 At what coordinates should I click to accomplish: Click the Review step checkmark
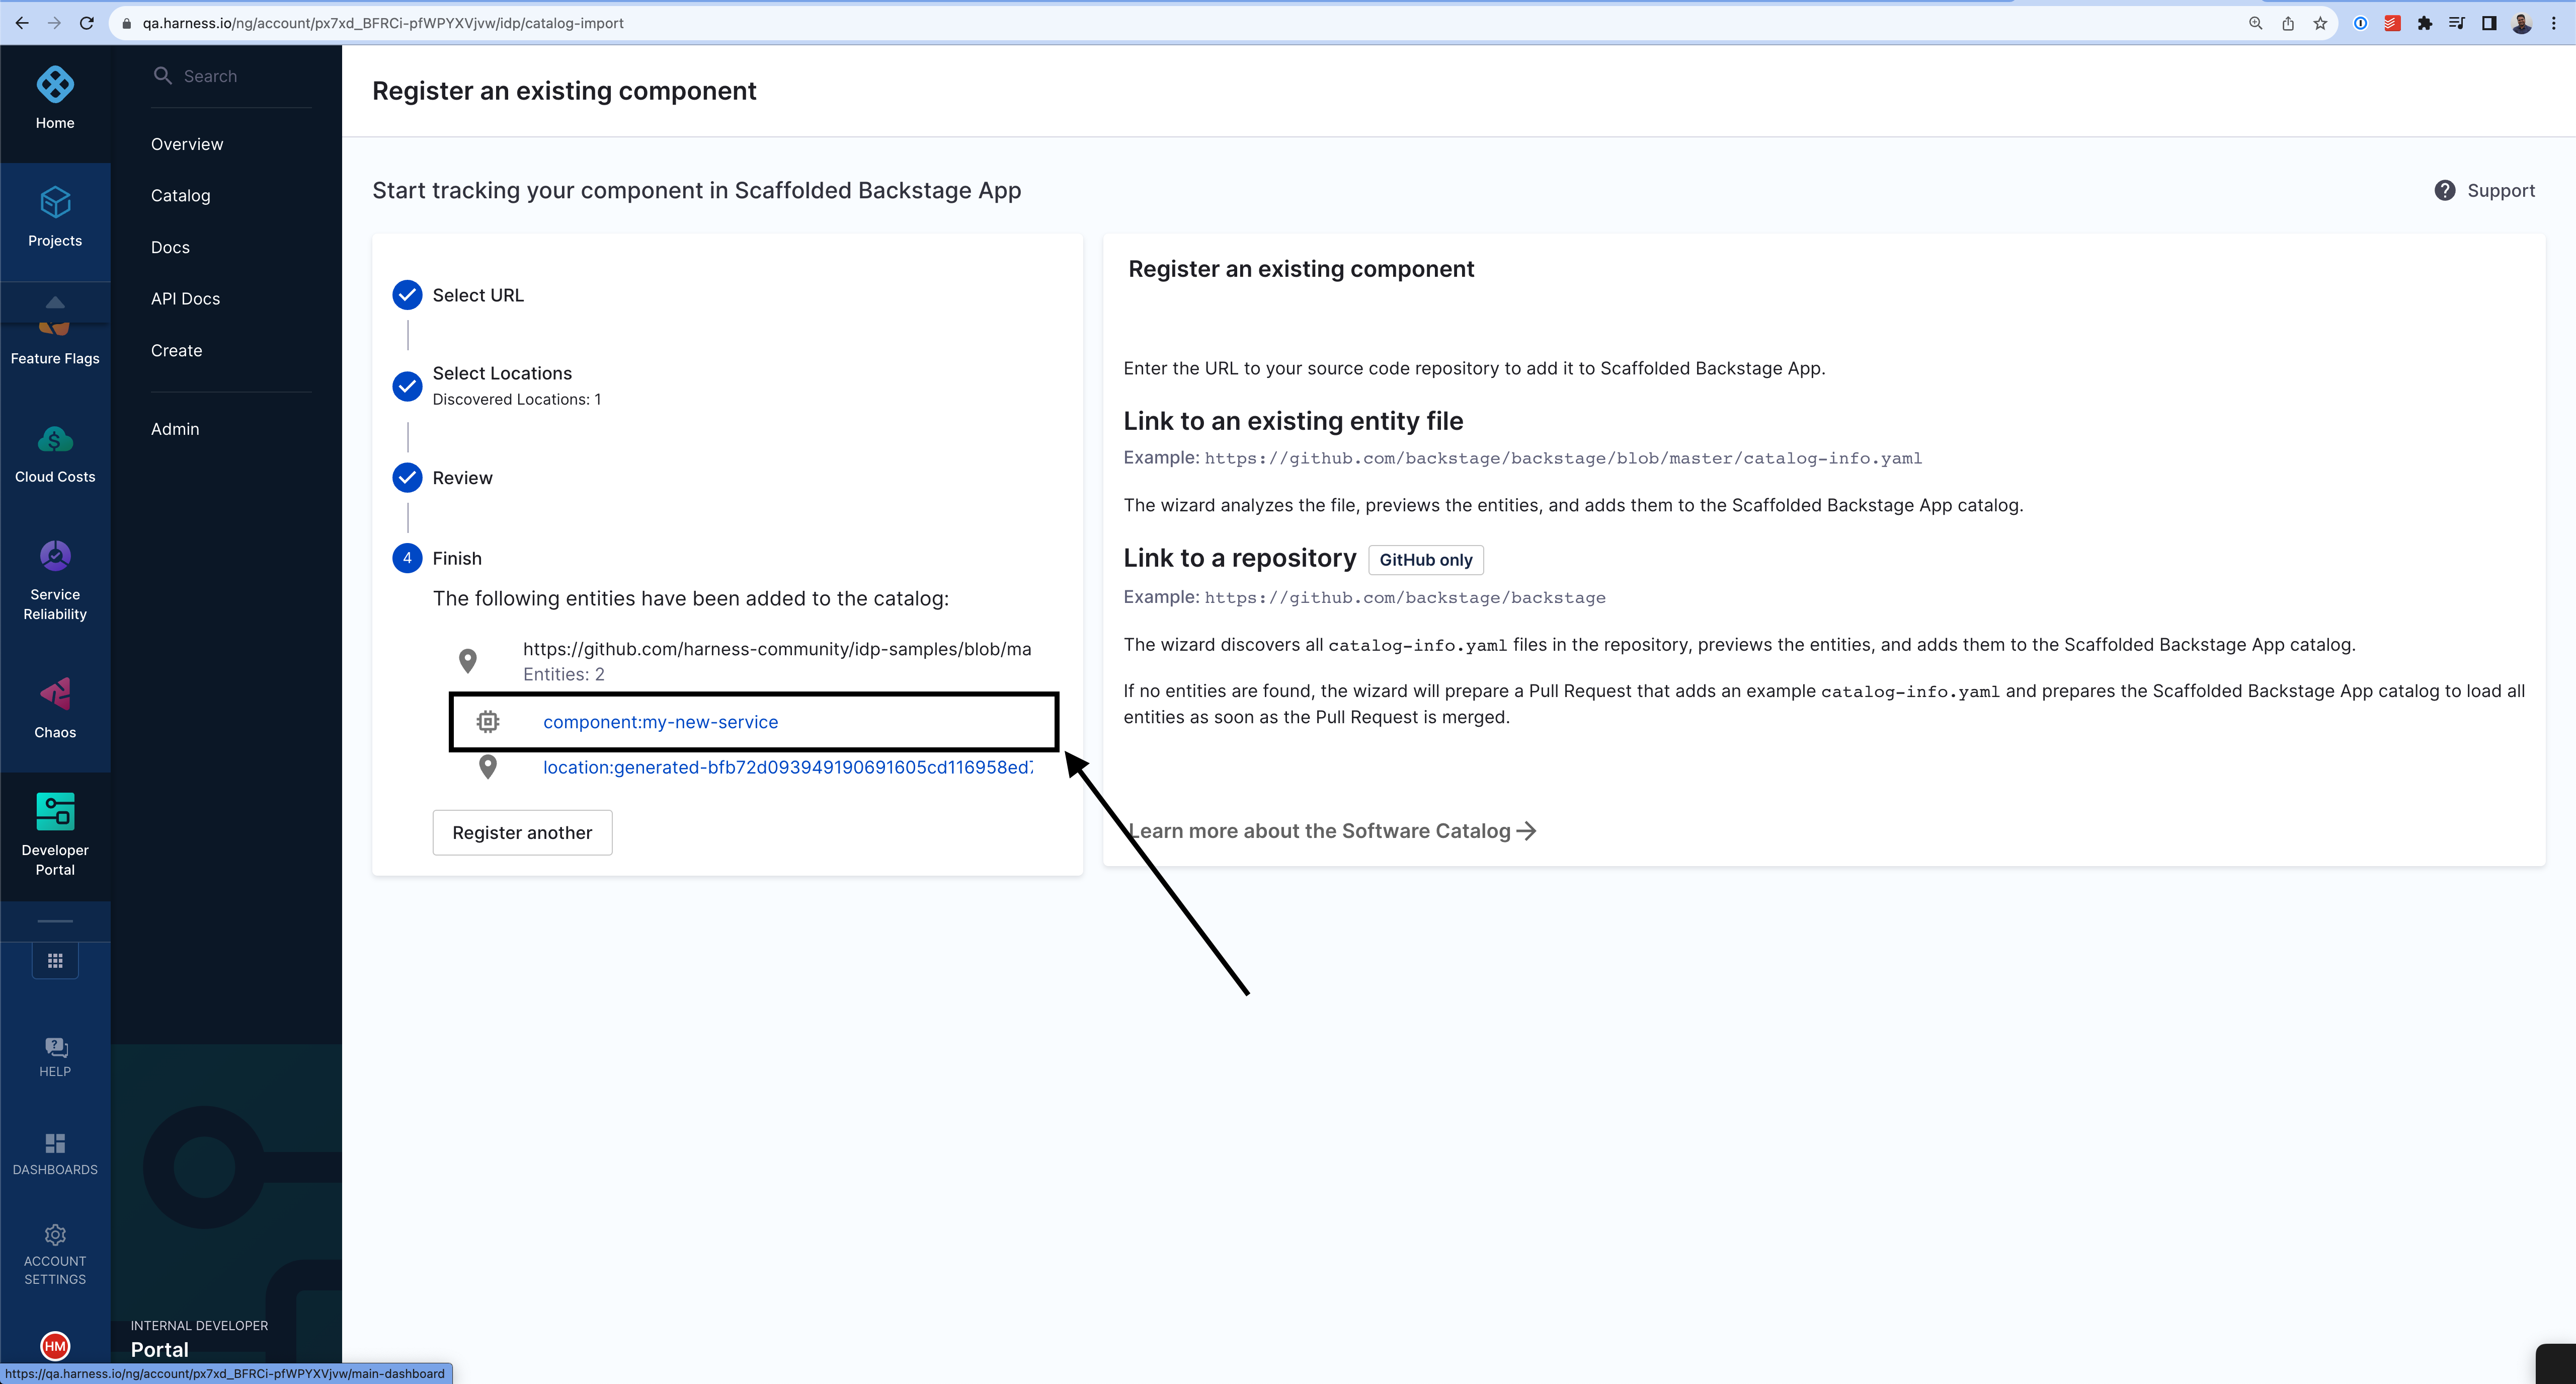click(407, 478)
